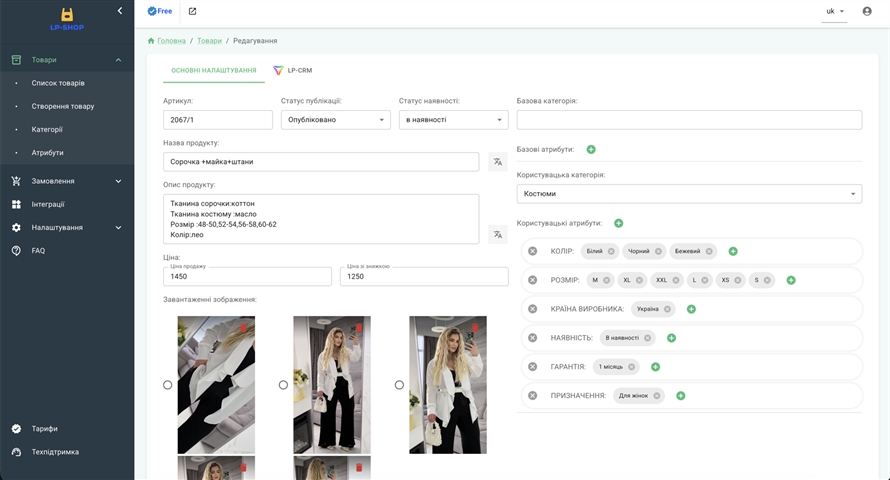Select first image as the main photo
The image size is (890, 480).
pos(167,385)
